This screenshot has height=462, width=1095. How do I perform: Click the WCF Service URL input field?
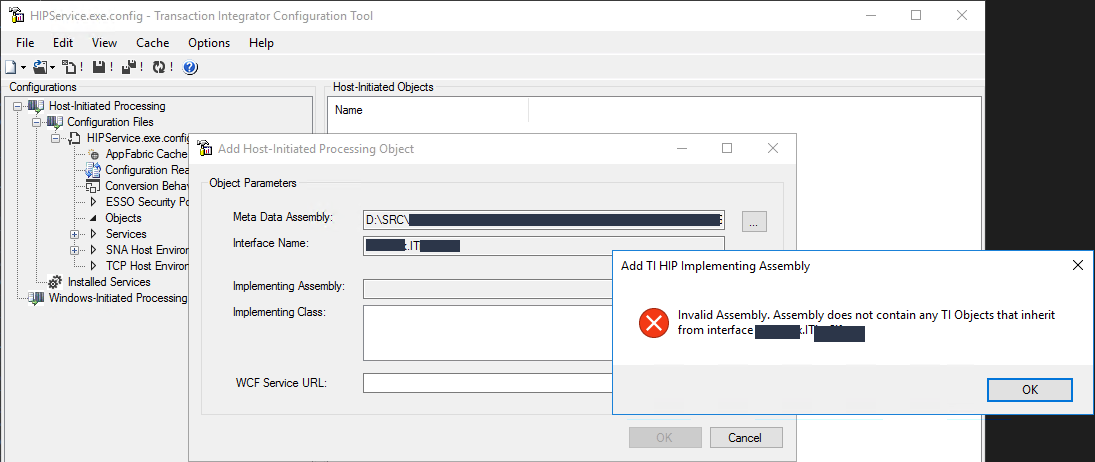point(487,383)
